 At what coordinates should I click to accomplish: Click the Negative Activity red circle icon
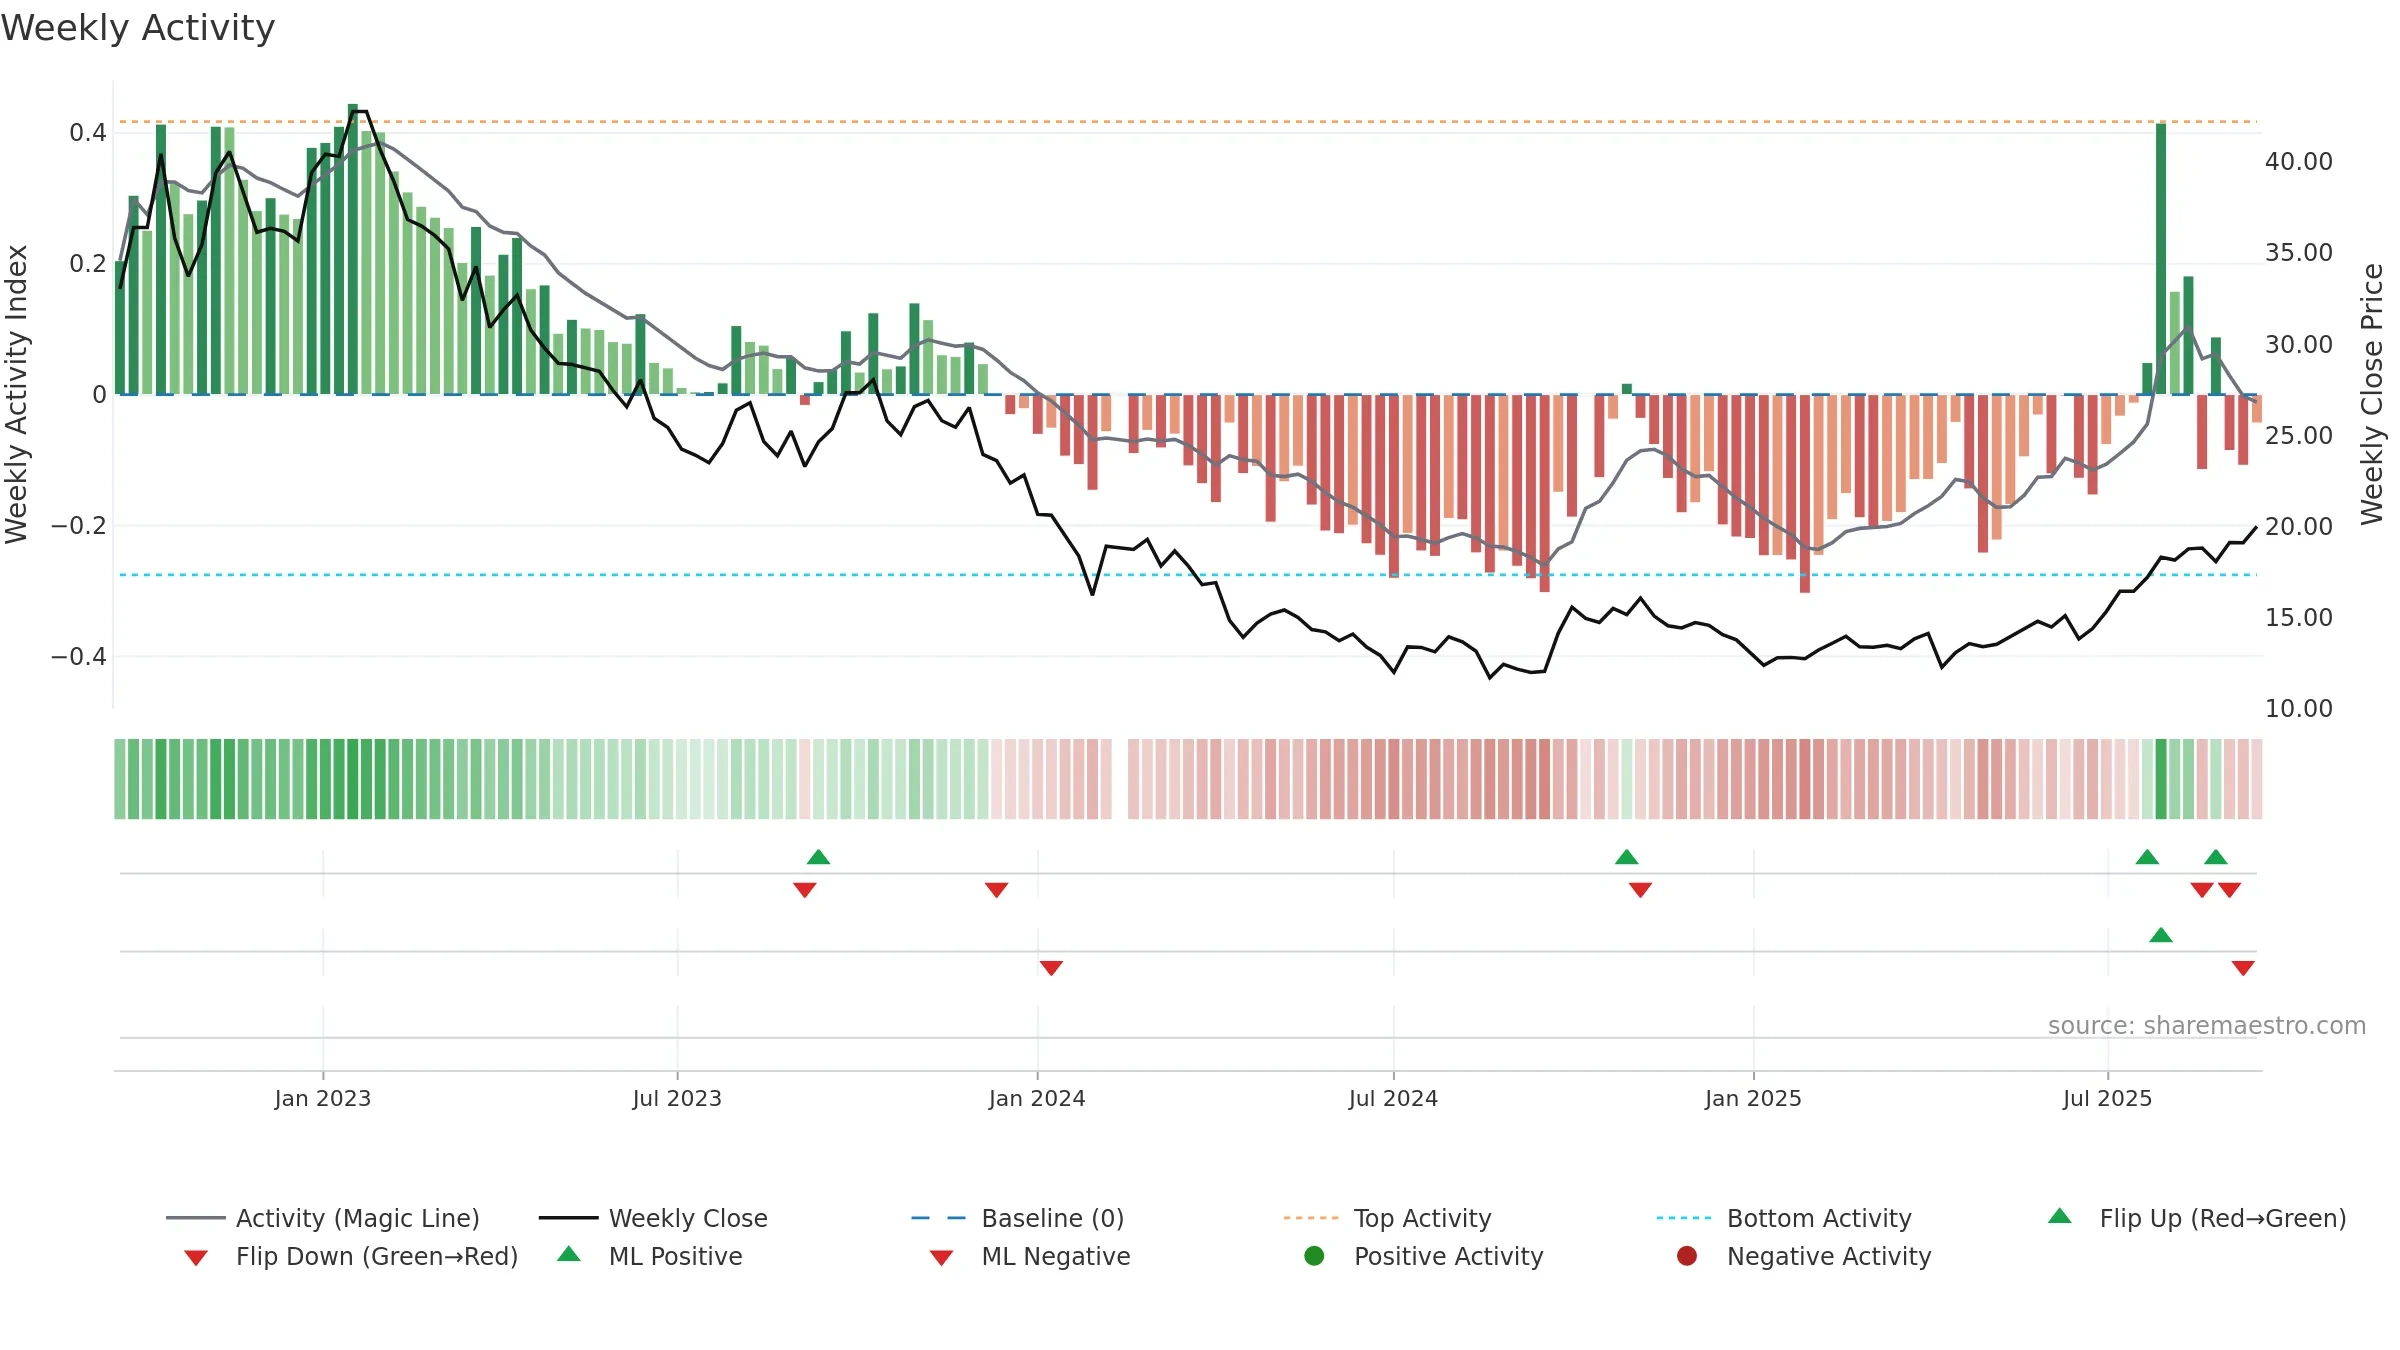[x=1687, y=1256]
